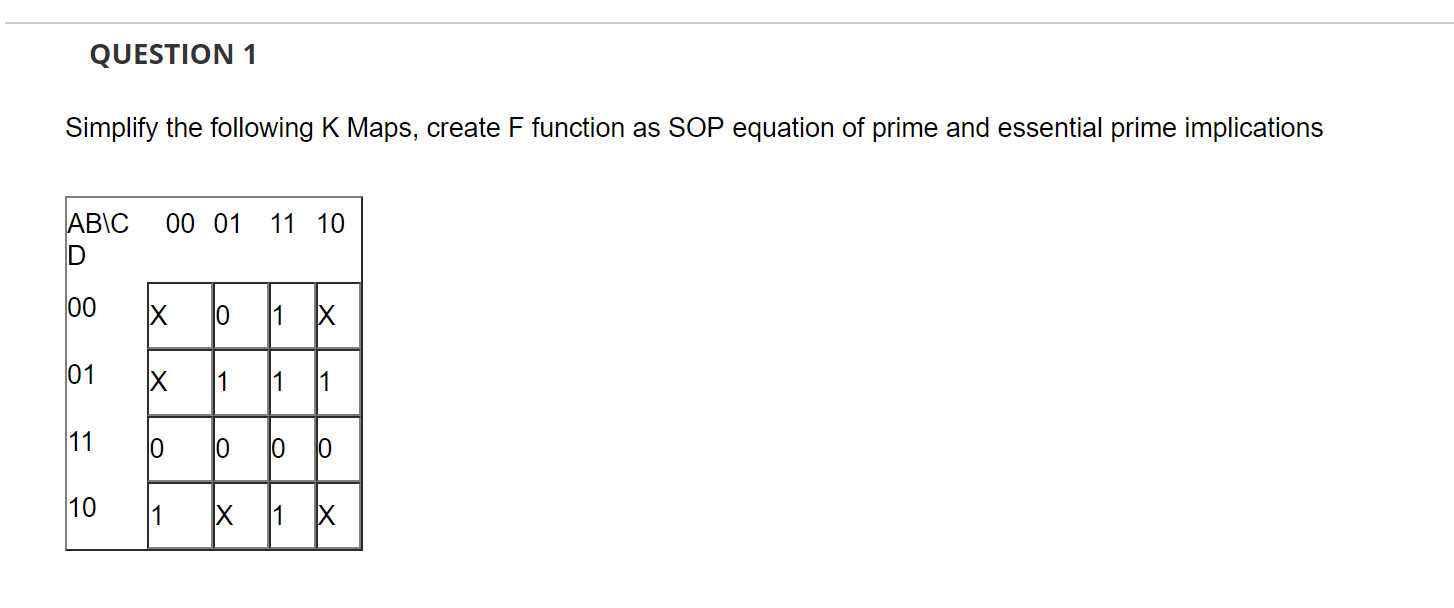The width and height of the screenshot is (1454, 608).
Task: Click the X cell at row 00, column 10
Action: pos(338,316)
